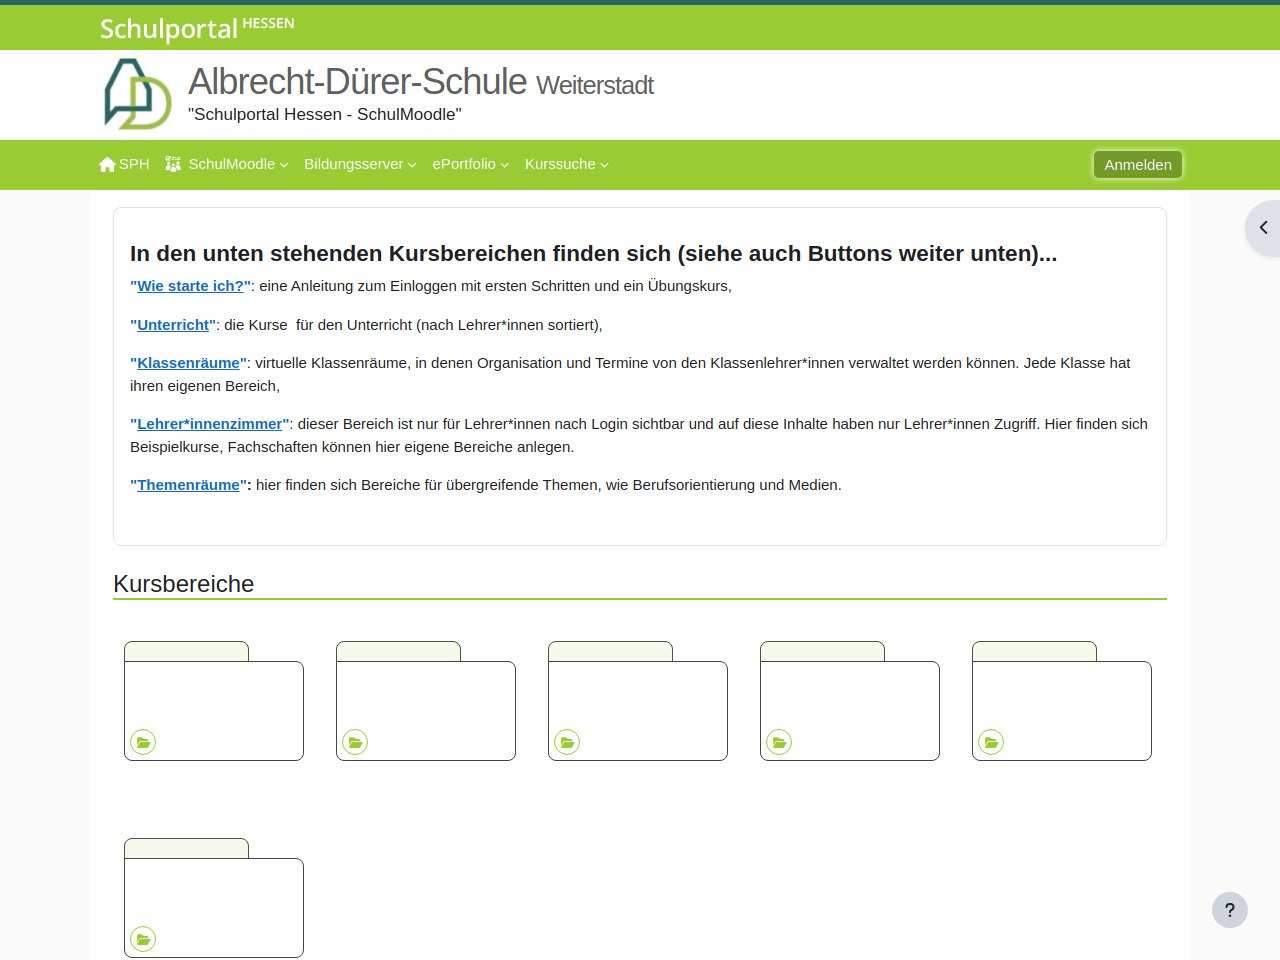Visit the "Themenräume" link

click(x=188, y=485)
